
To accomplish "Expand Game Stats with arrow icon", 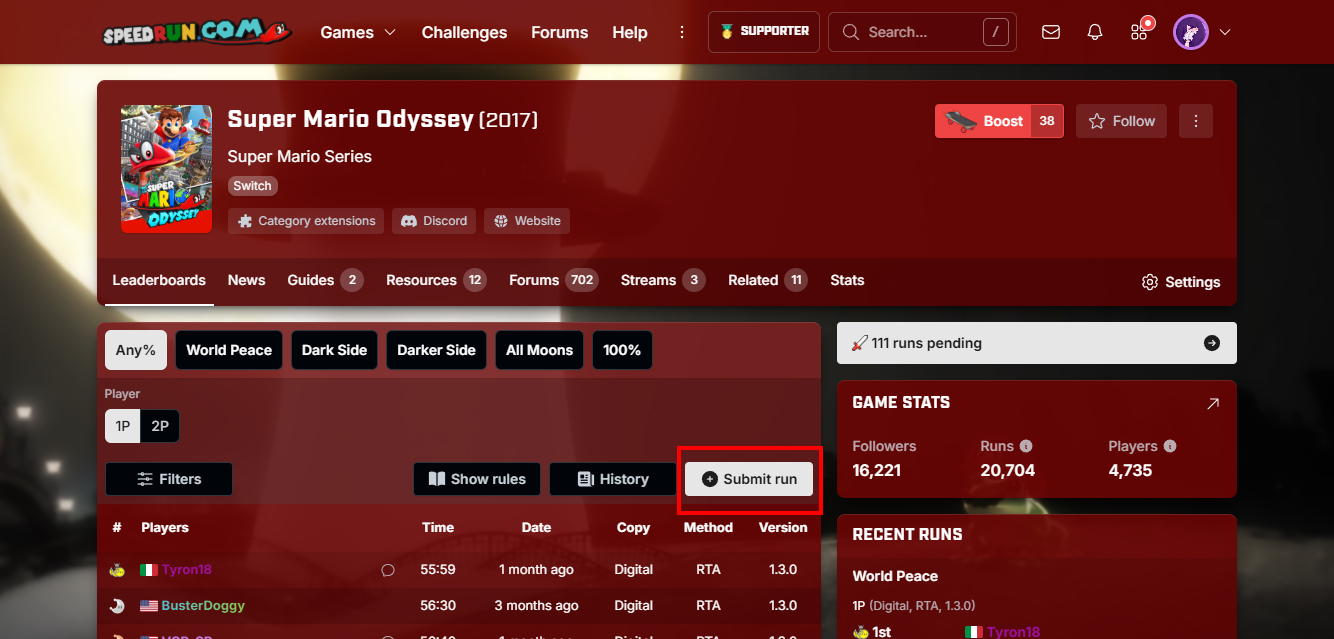I will point(1213,403).
